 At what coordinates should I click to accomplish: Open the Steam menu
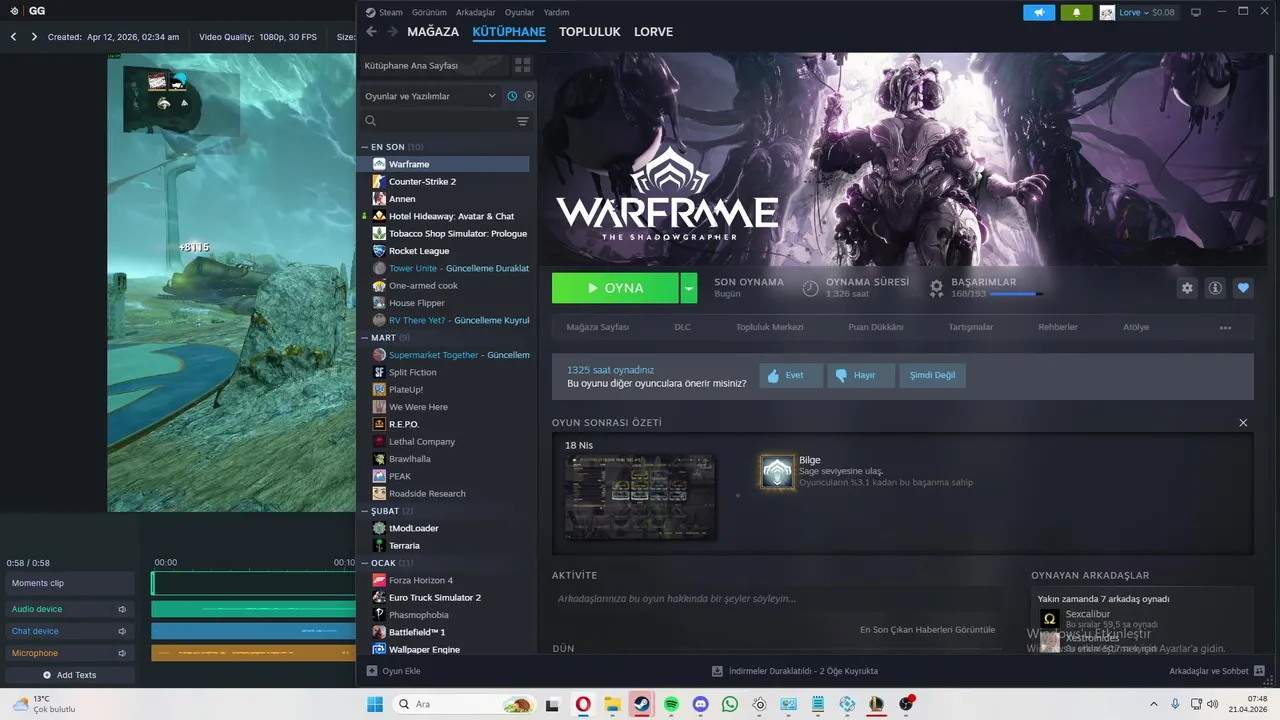(x=384, y=13)
